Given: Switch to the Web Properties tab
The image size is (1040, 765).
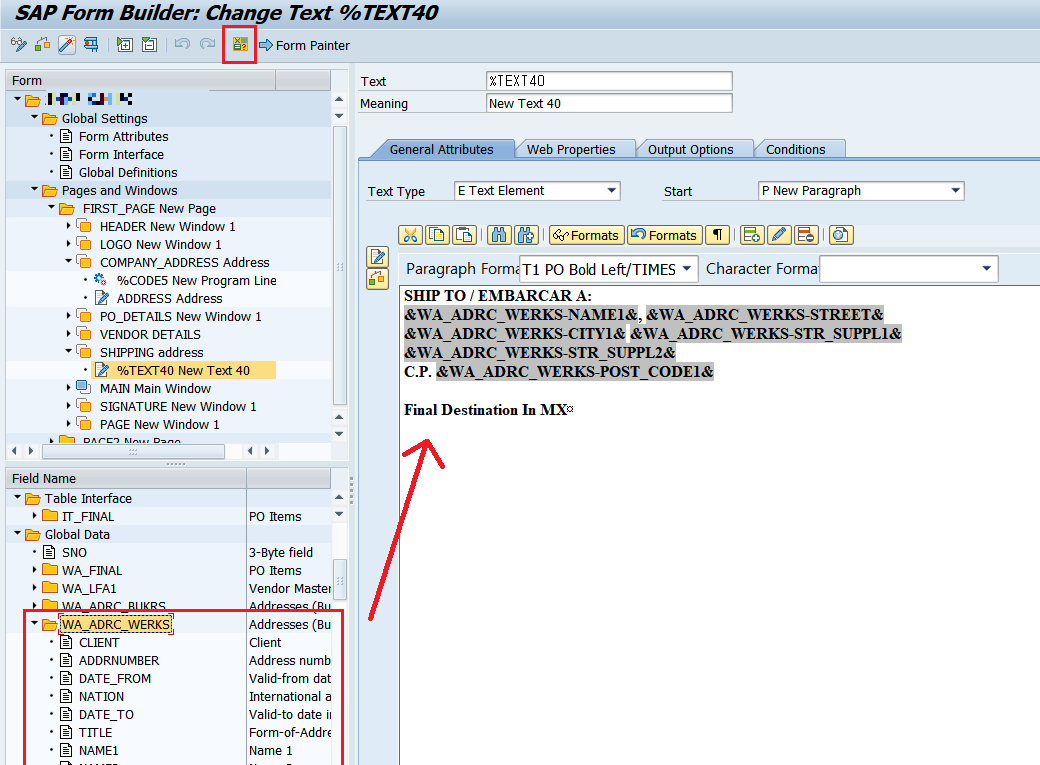Looking at the screenshot, I should pos(571,149).
